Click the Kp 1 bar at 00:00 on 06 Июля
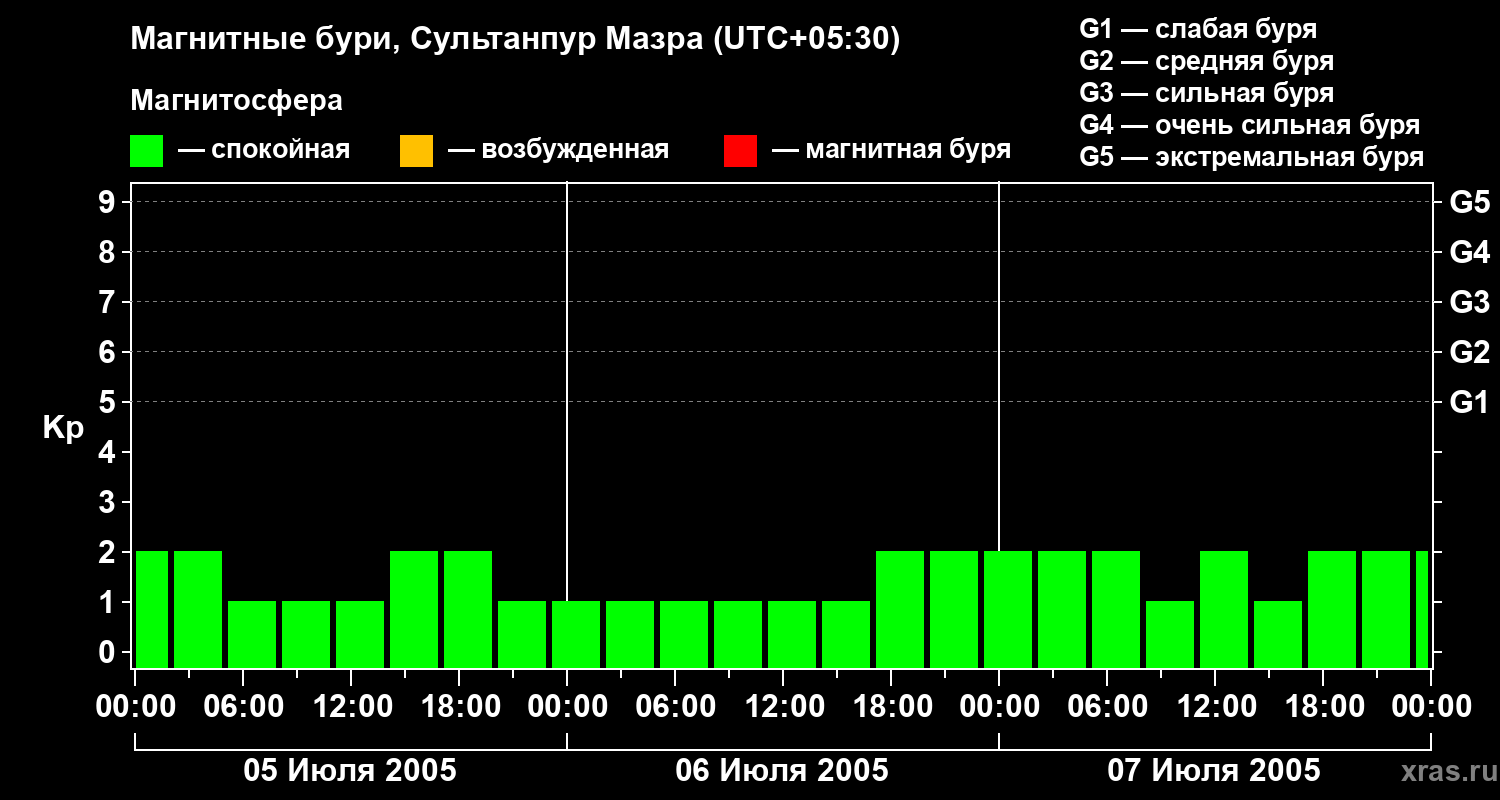Image resolution: width=1500 pixels, height=800 pixels. pos(576,634)
